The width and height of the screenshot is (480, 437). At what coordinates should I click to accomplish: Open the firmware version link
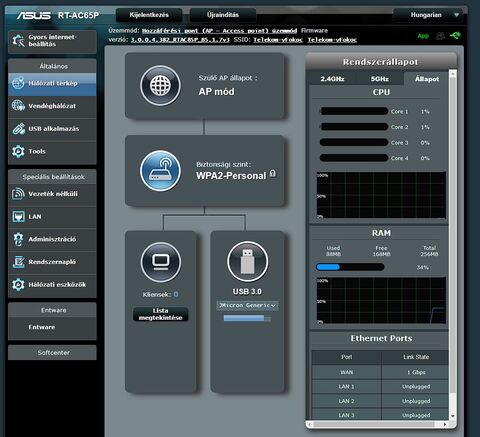point(180,40)
